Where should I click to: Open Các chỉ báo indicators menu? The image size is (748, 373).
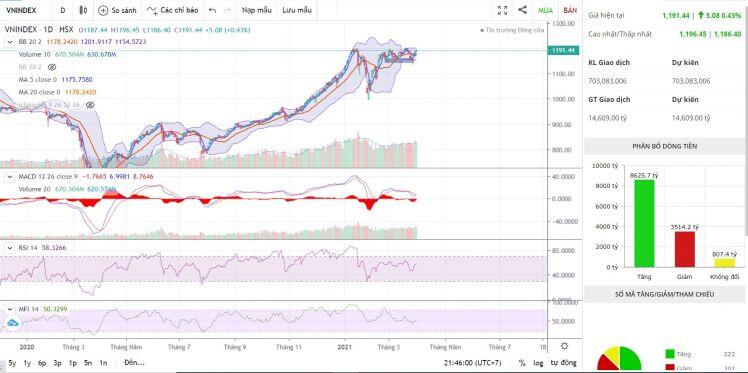(172, 10)
